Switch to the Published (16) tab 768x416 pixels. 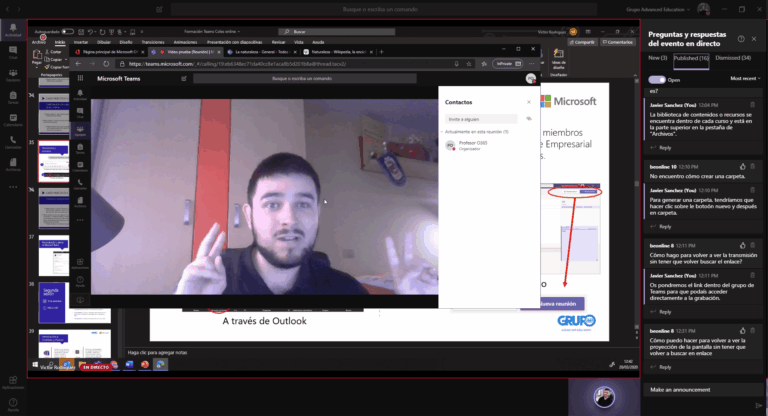pyautogui.click(x=691, y=58)
